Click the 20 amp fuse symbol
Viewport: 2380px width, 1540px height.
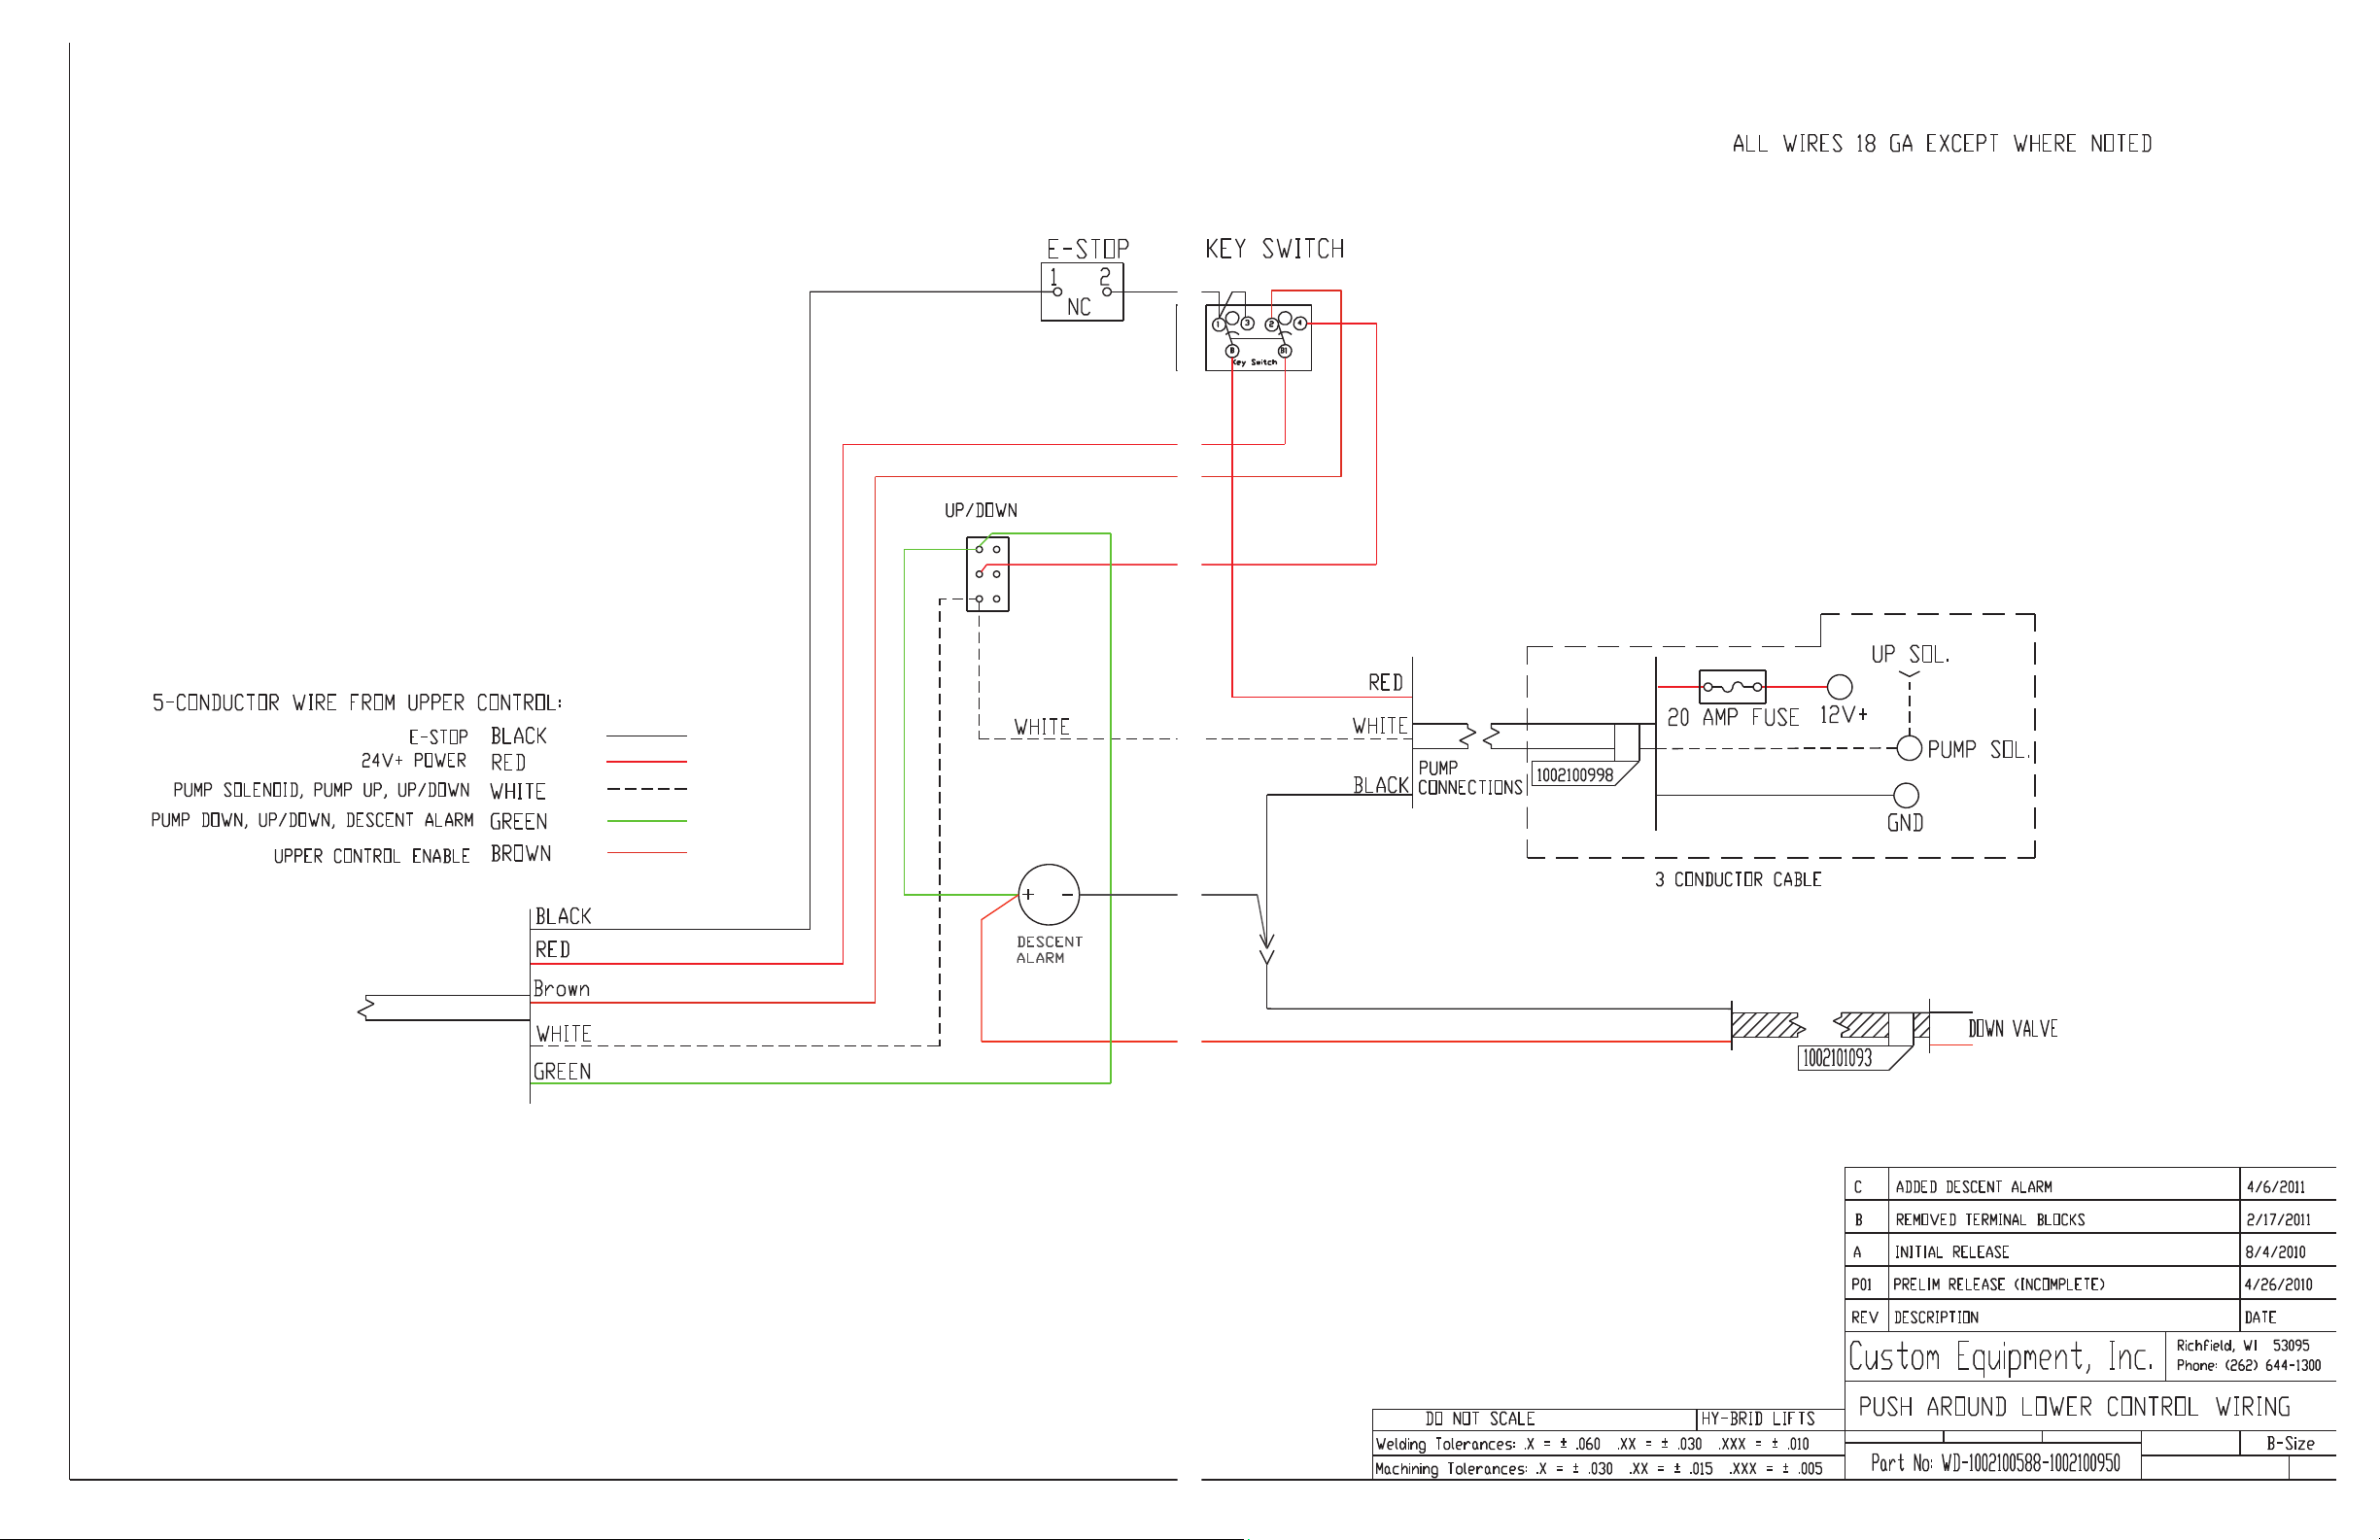click(x=1732, y=687)
